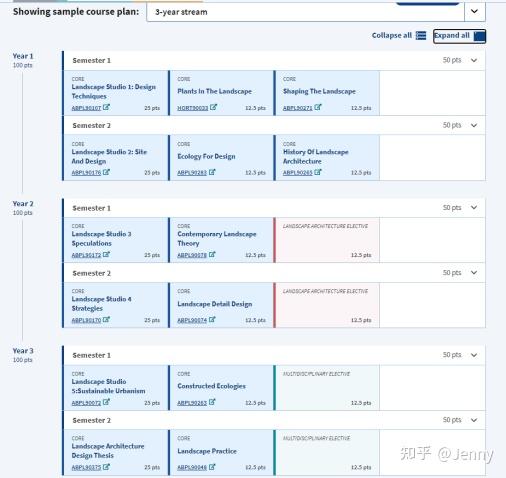Collapse Year 2 Semester 2 chevron
This screenshot has height=478, width=506.
[474, 273]
